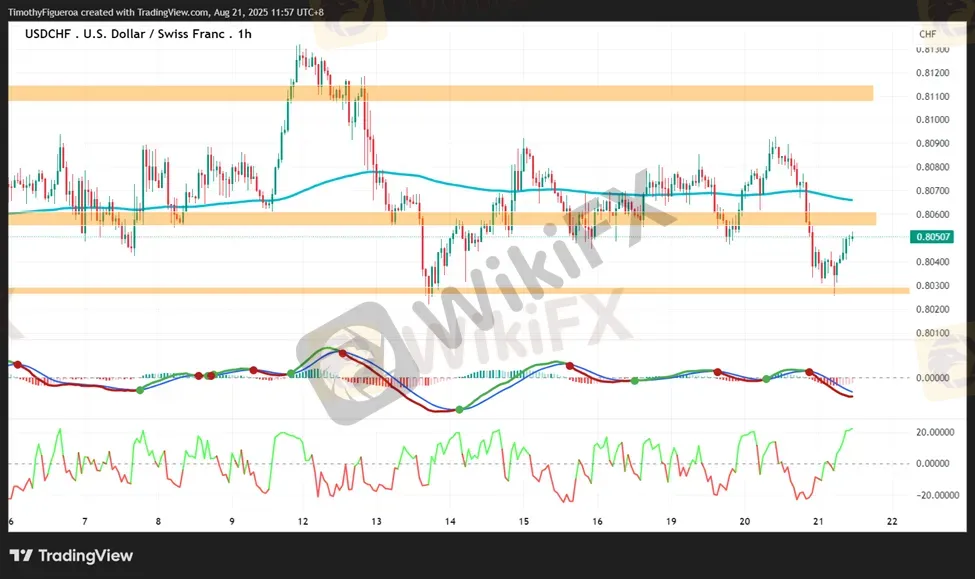Click the green MACD crossover dot at the deepest trough
The height and width of the screenshot is (579, 975).
[x=459, y=409]
